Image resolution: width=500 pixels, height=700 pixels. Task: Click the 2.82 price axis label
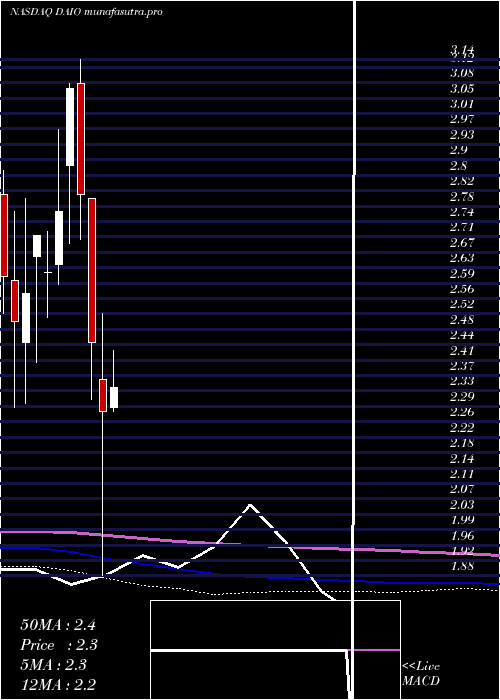462,181
